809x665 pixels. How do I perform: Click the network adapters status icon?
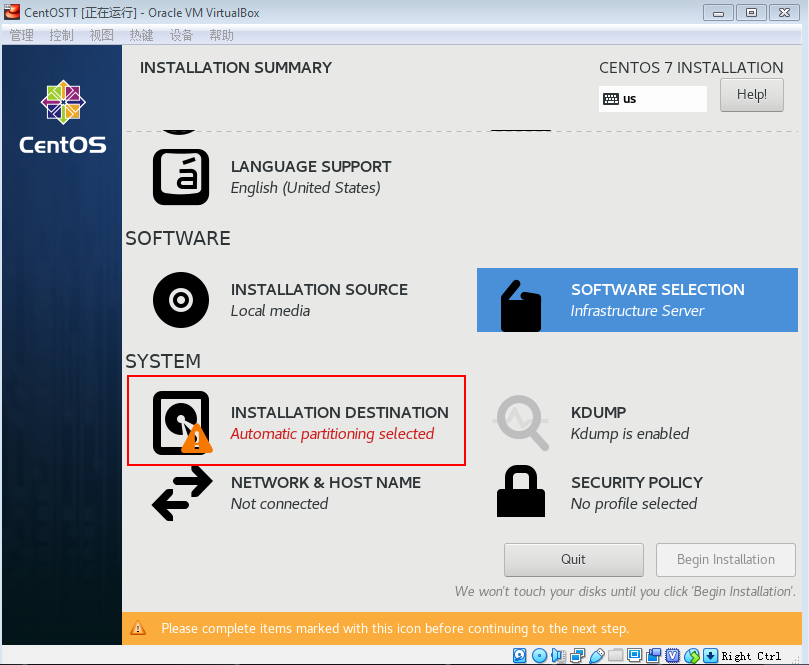pos(578,655)
